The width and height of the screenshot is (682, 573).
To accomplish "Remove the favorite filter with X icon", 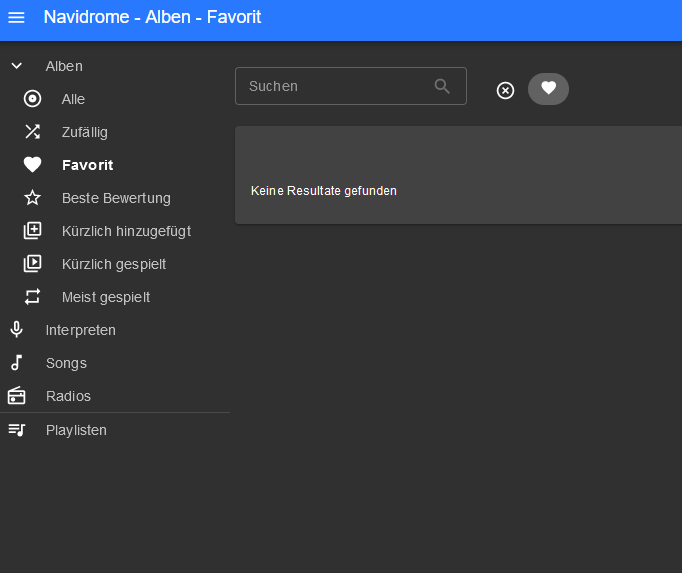I will point(506,90).
